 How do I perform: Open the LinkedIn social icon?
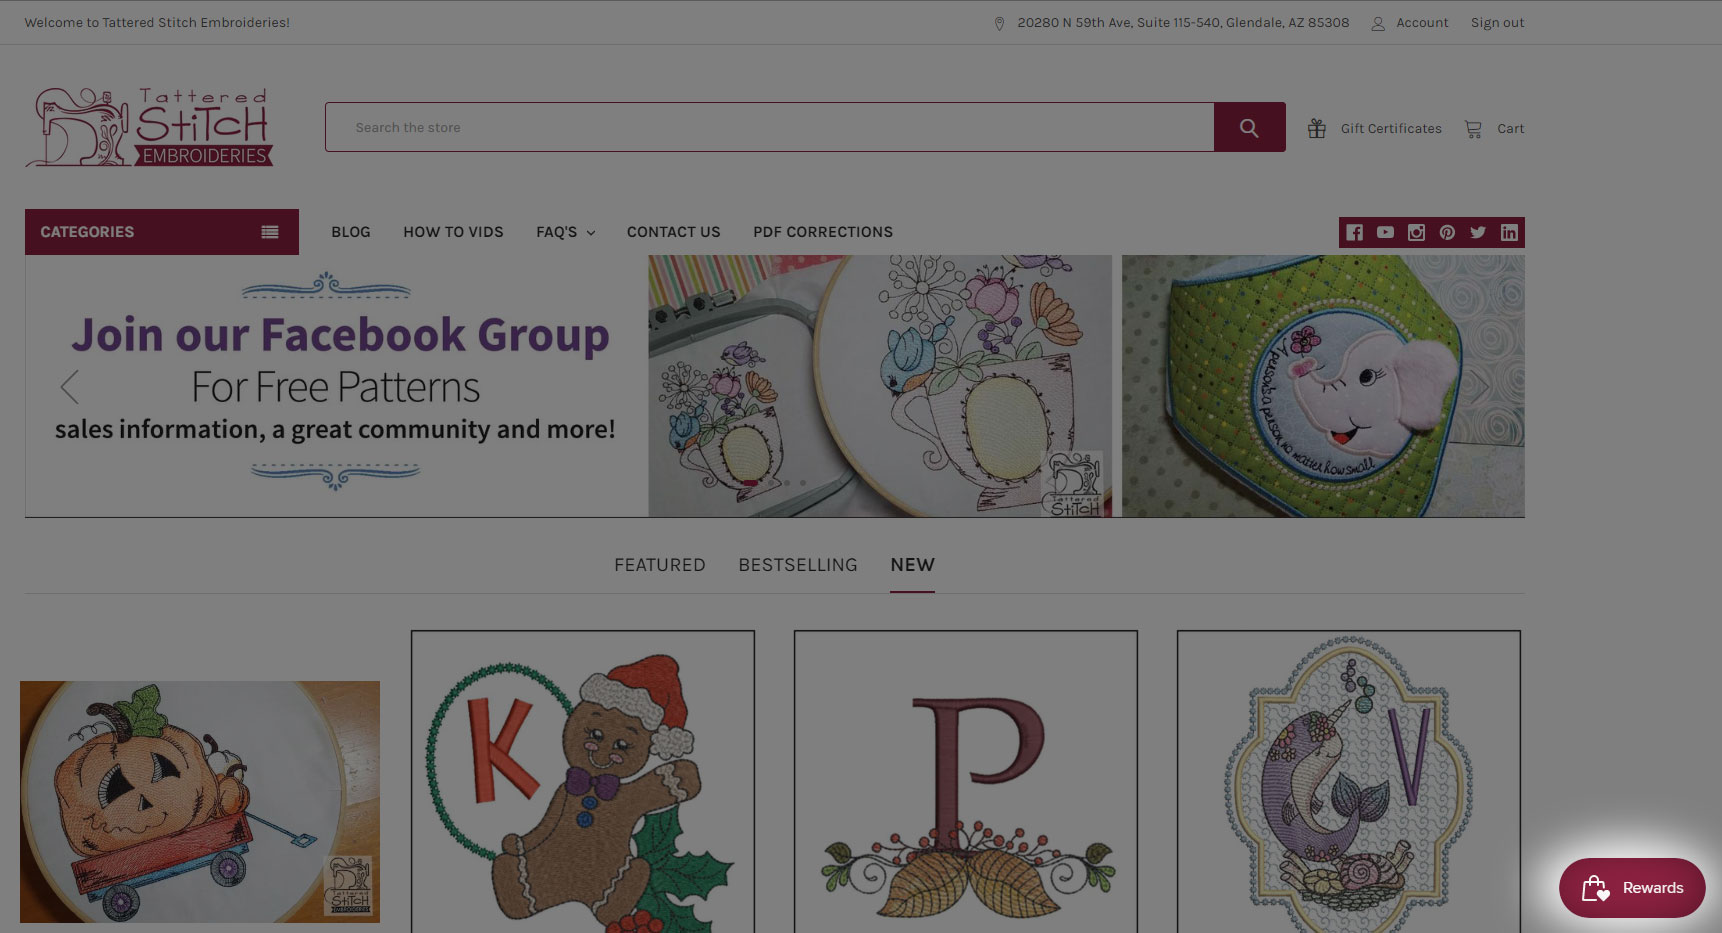click(x=1509, y=232)
